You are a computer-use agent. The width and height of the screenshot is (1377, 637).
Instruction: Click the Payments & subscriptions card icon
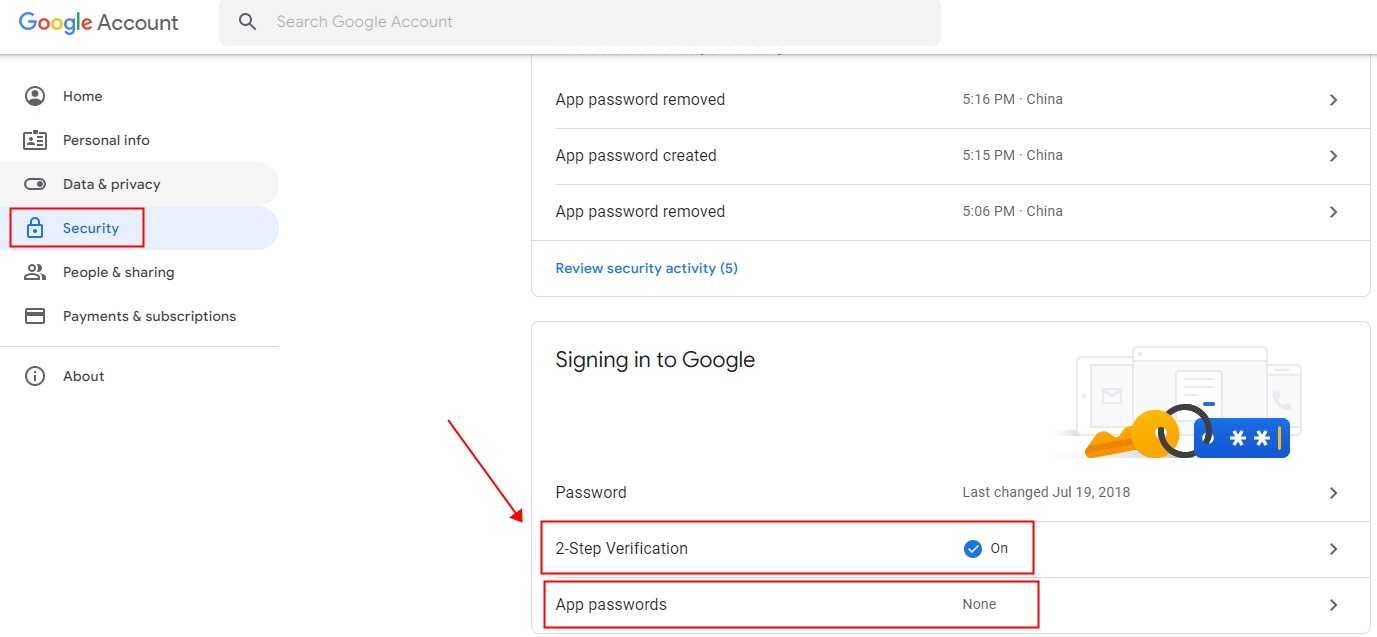click(35, 316)
